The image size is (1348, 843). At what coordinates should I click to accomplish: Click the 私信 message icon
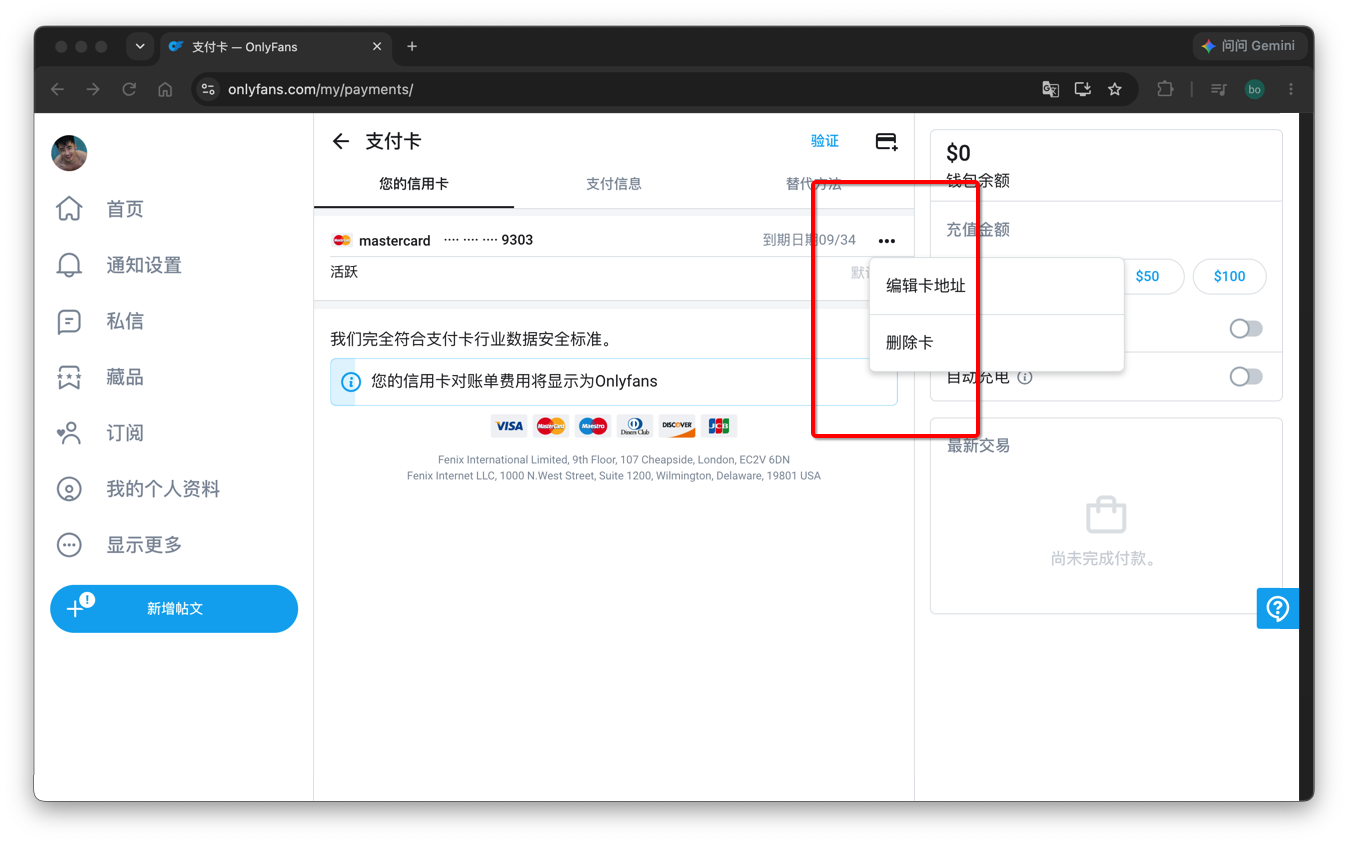69,321
